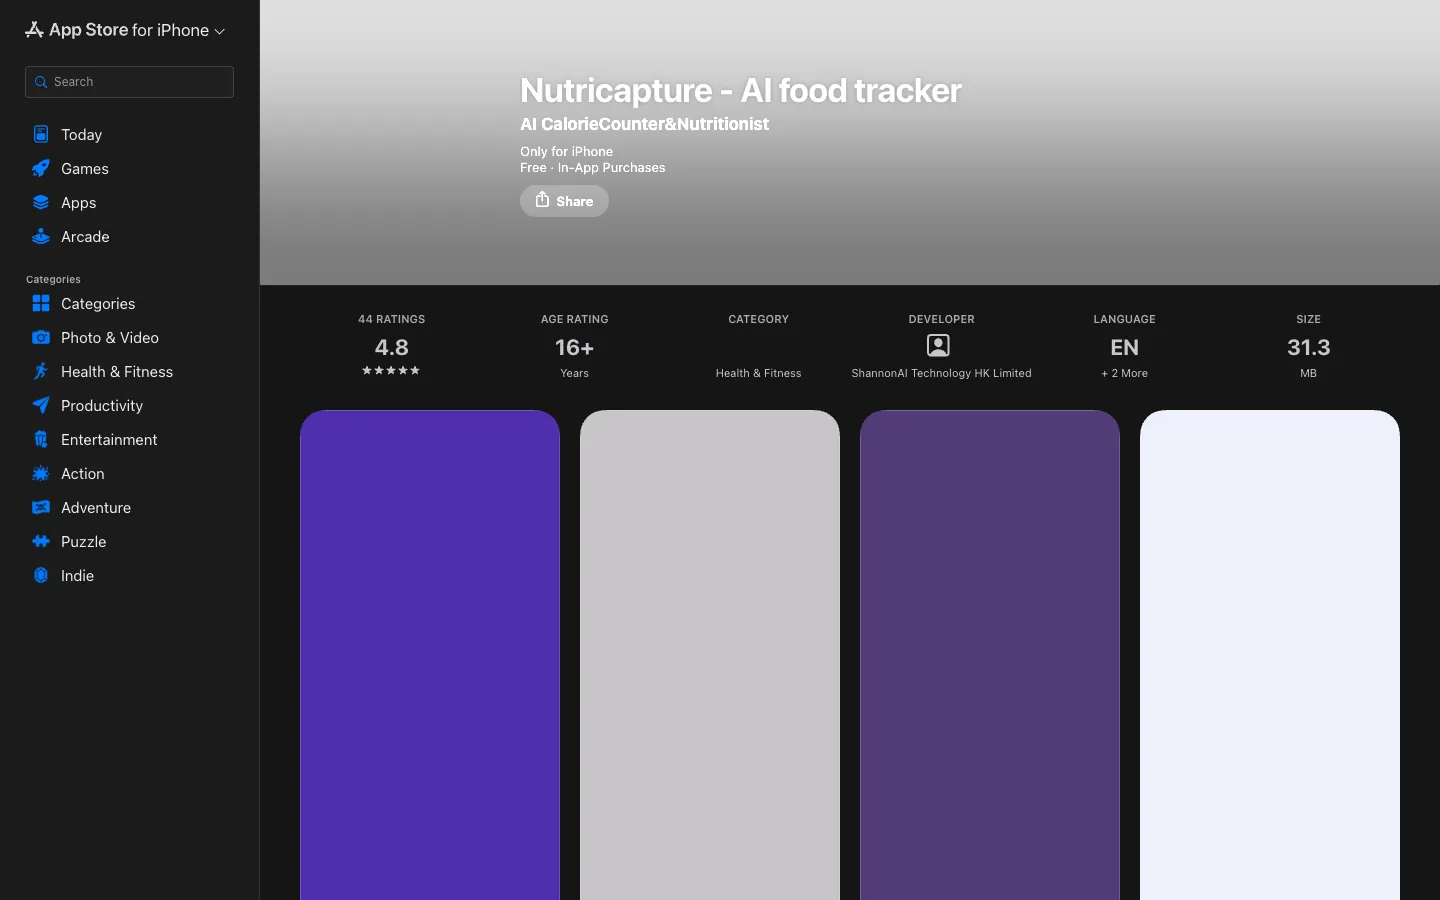Select the Productivity paper plane icon
1440x900 pixels.
pyautogui.click(x=41, y=405)
